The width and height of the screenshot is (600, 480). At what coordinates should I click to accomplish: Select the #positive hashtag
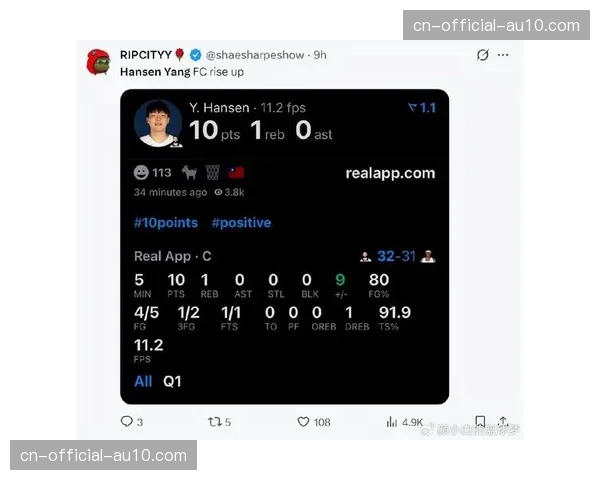coord(241,222)
